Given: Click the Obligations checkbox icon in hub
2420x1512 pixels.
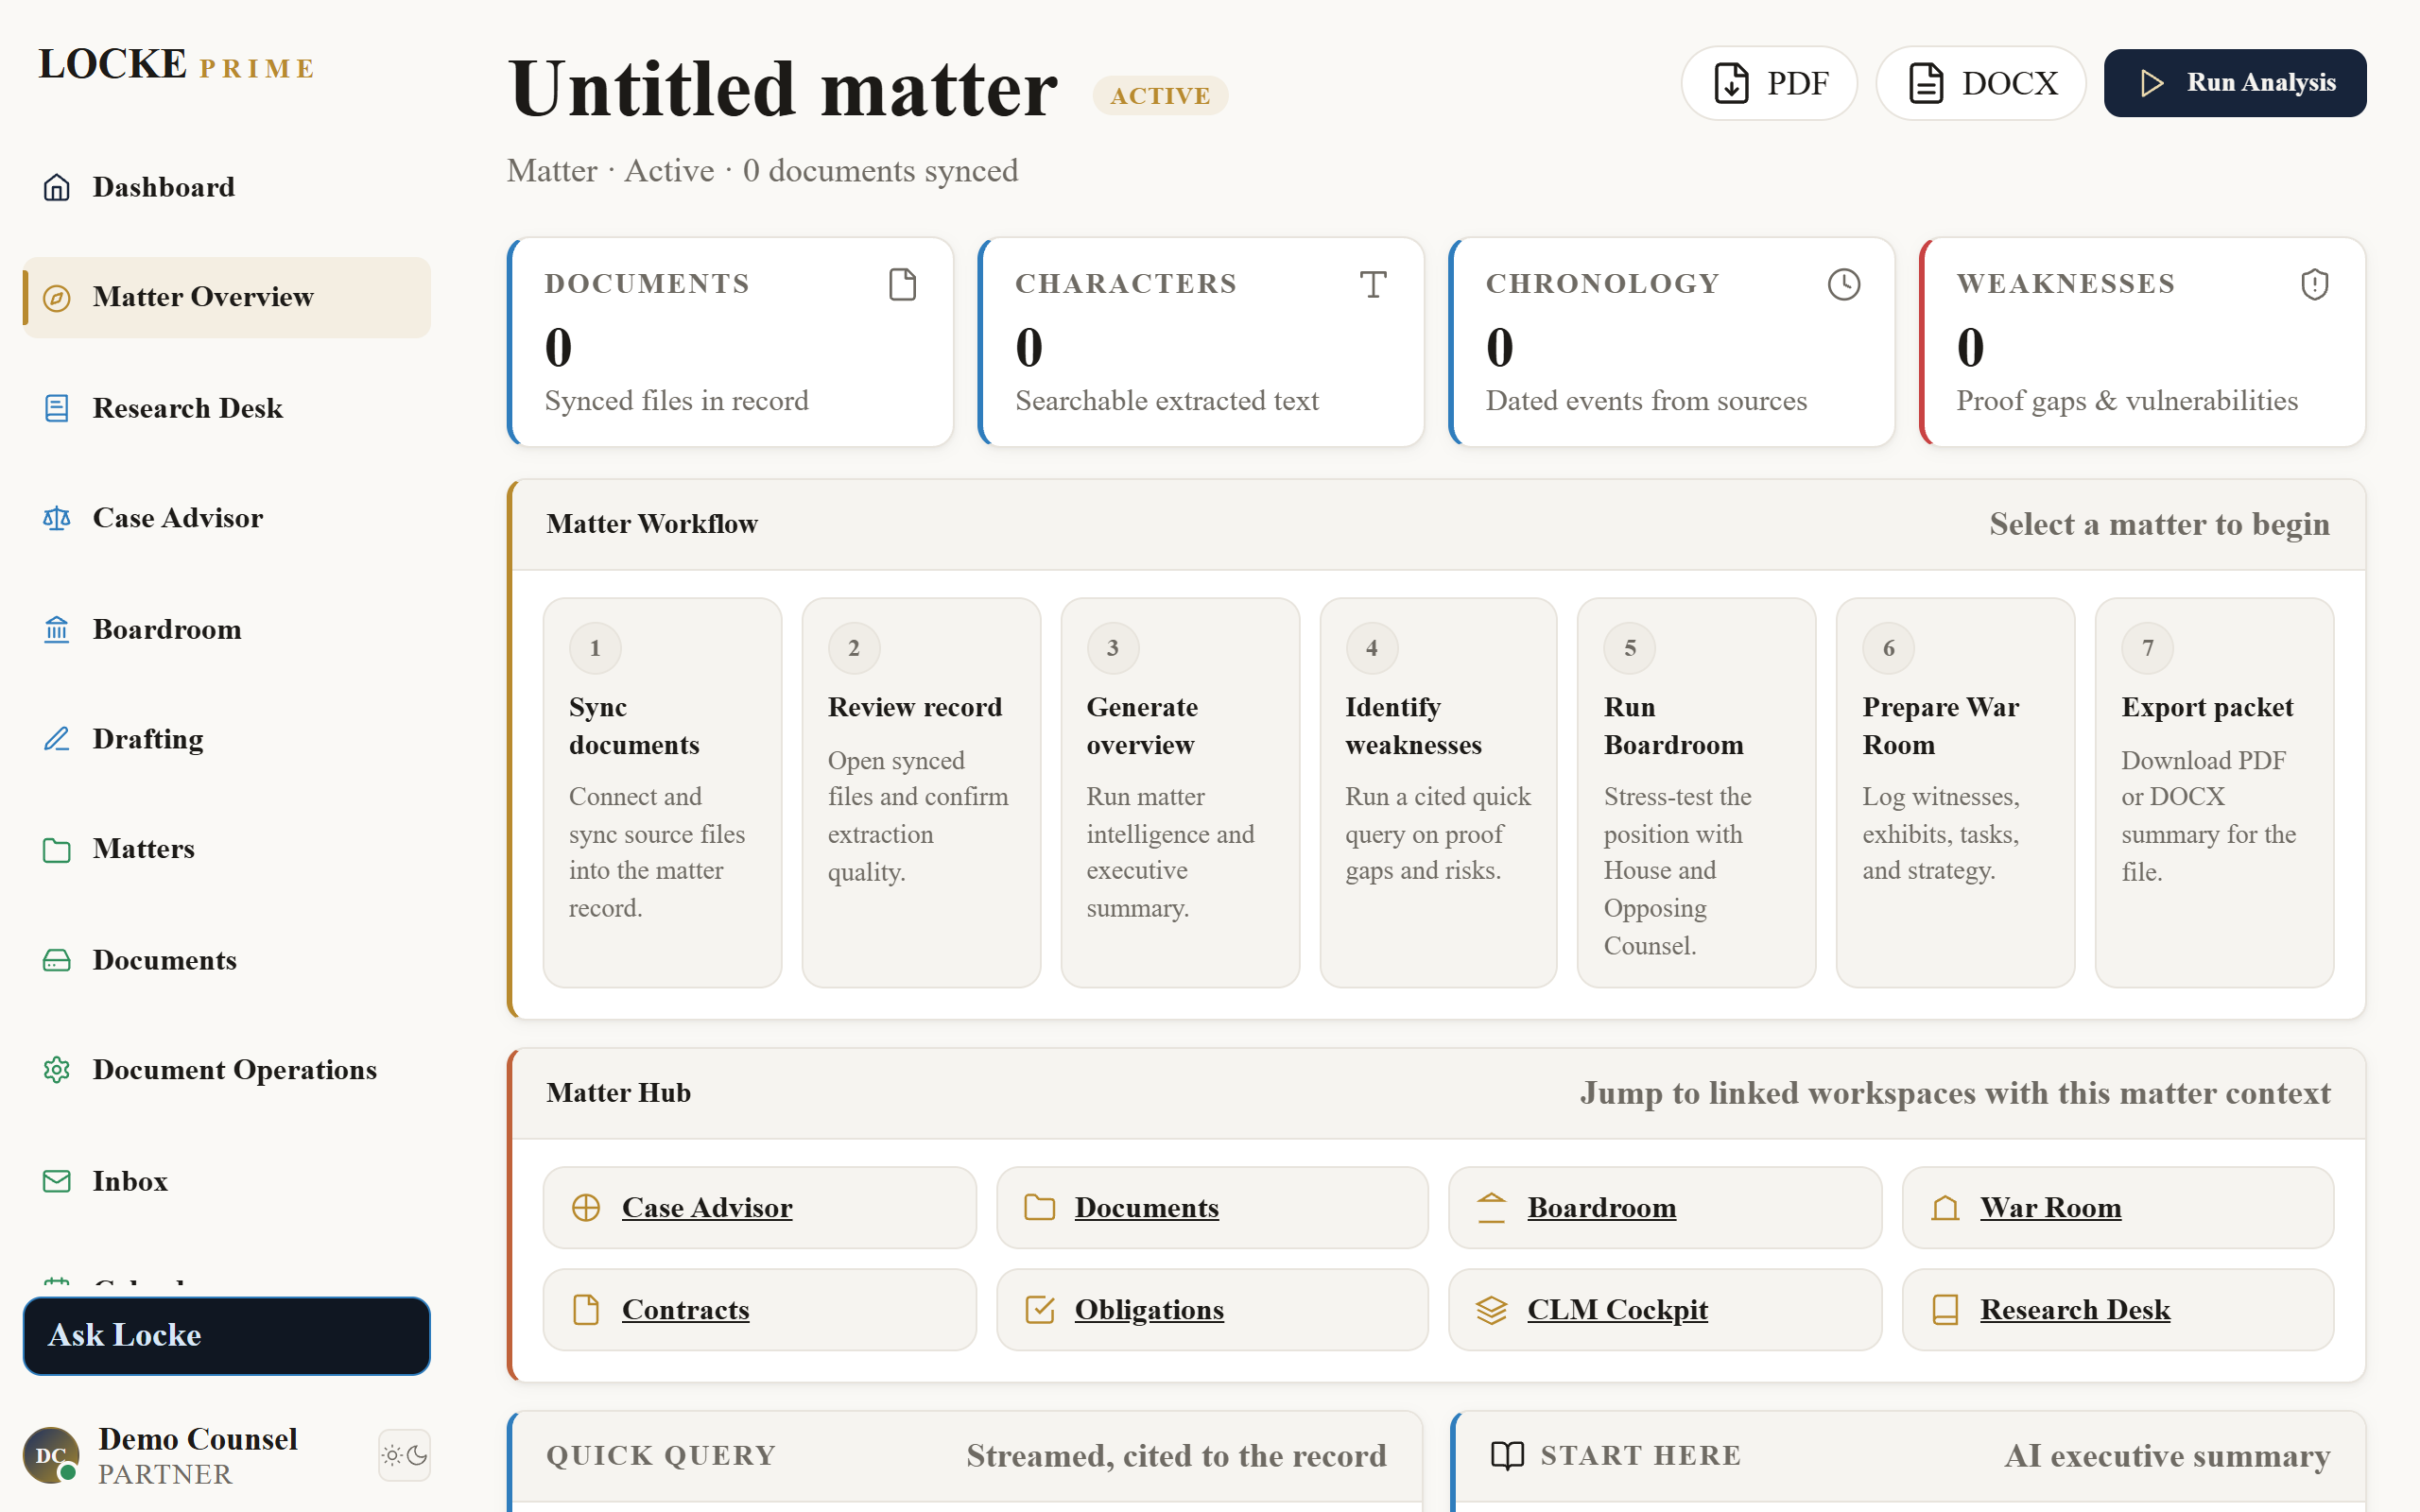Looking at the screenshot, I should tap(1039, 1310).
